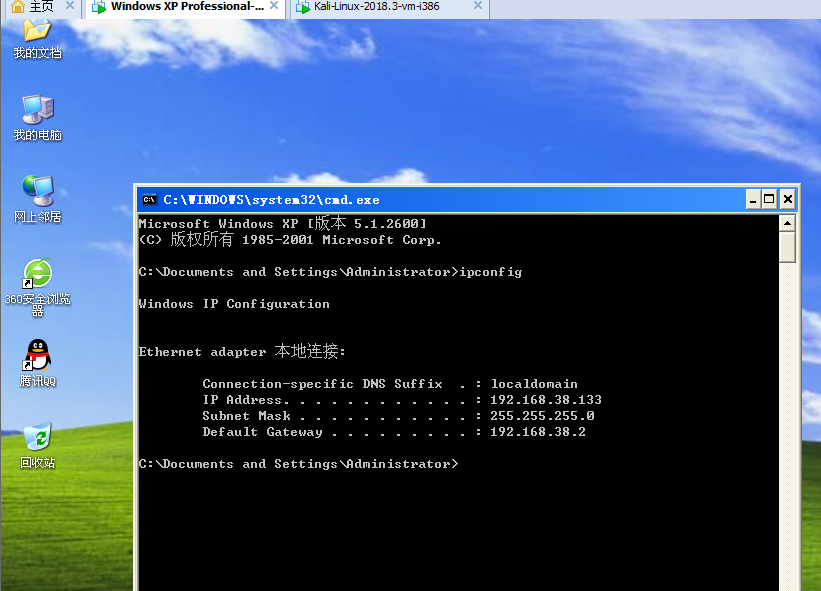Click the 1985-2001 Microsoft Corp copyright line

[x=290, y=240]
